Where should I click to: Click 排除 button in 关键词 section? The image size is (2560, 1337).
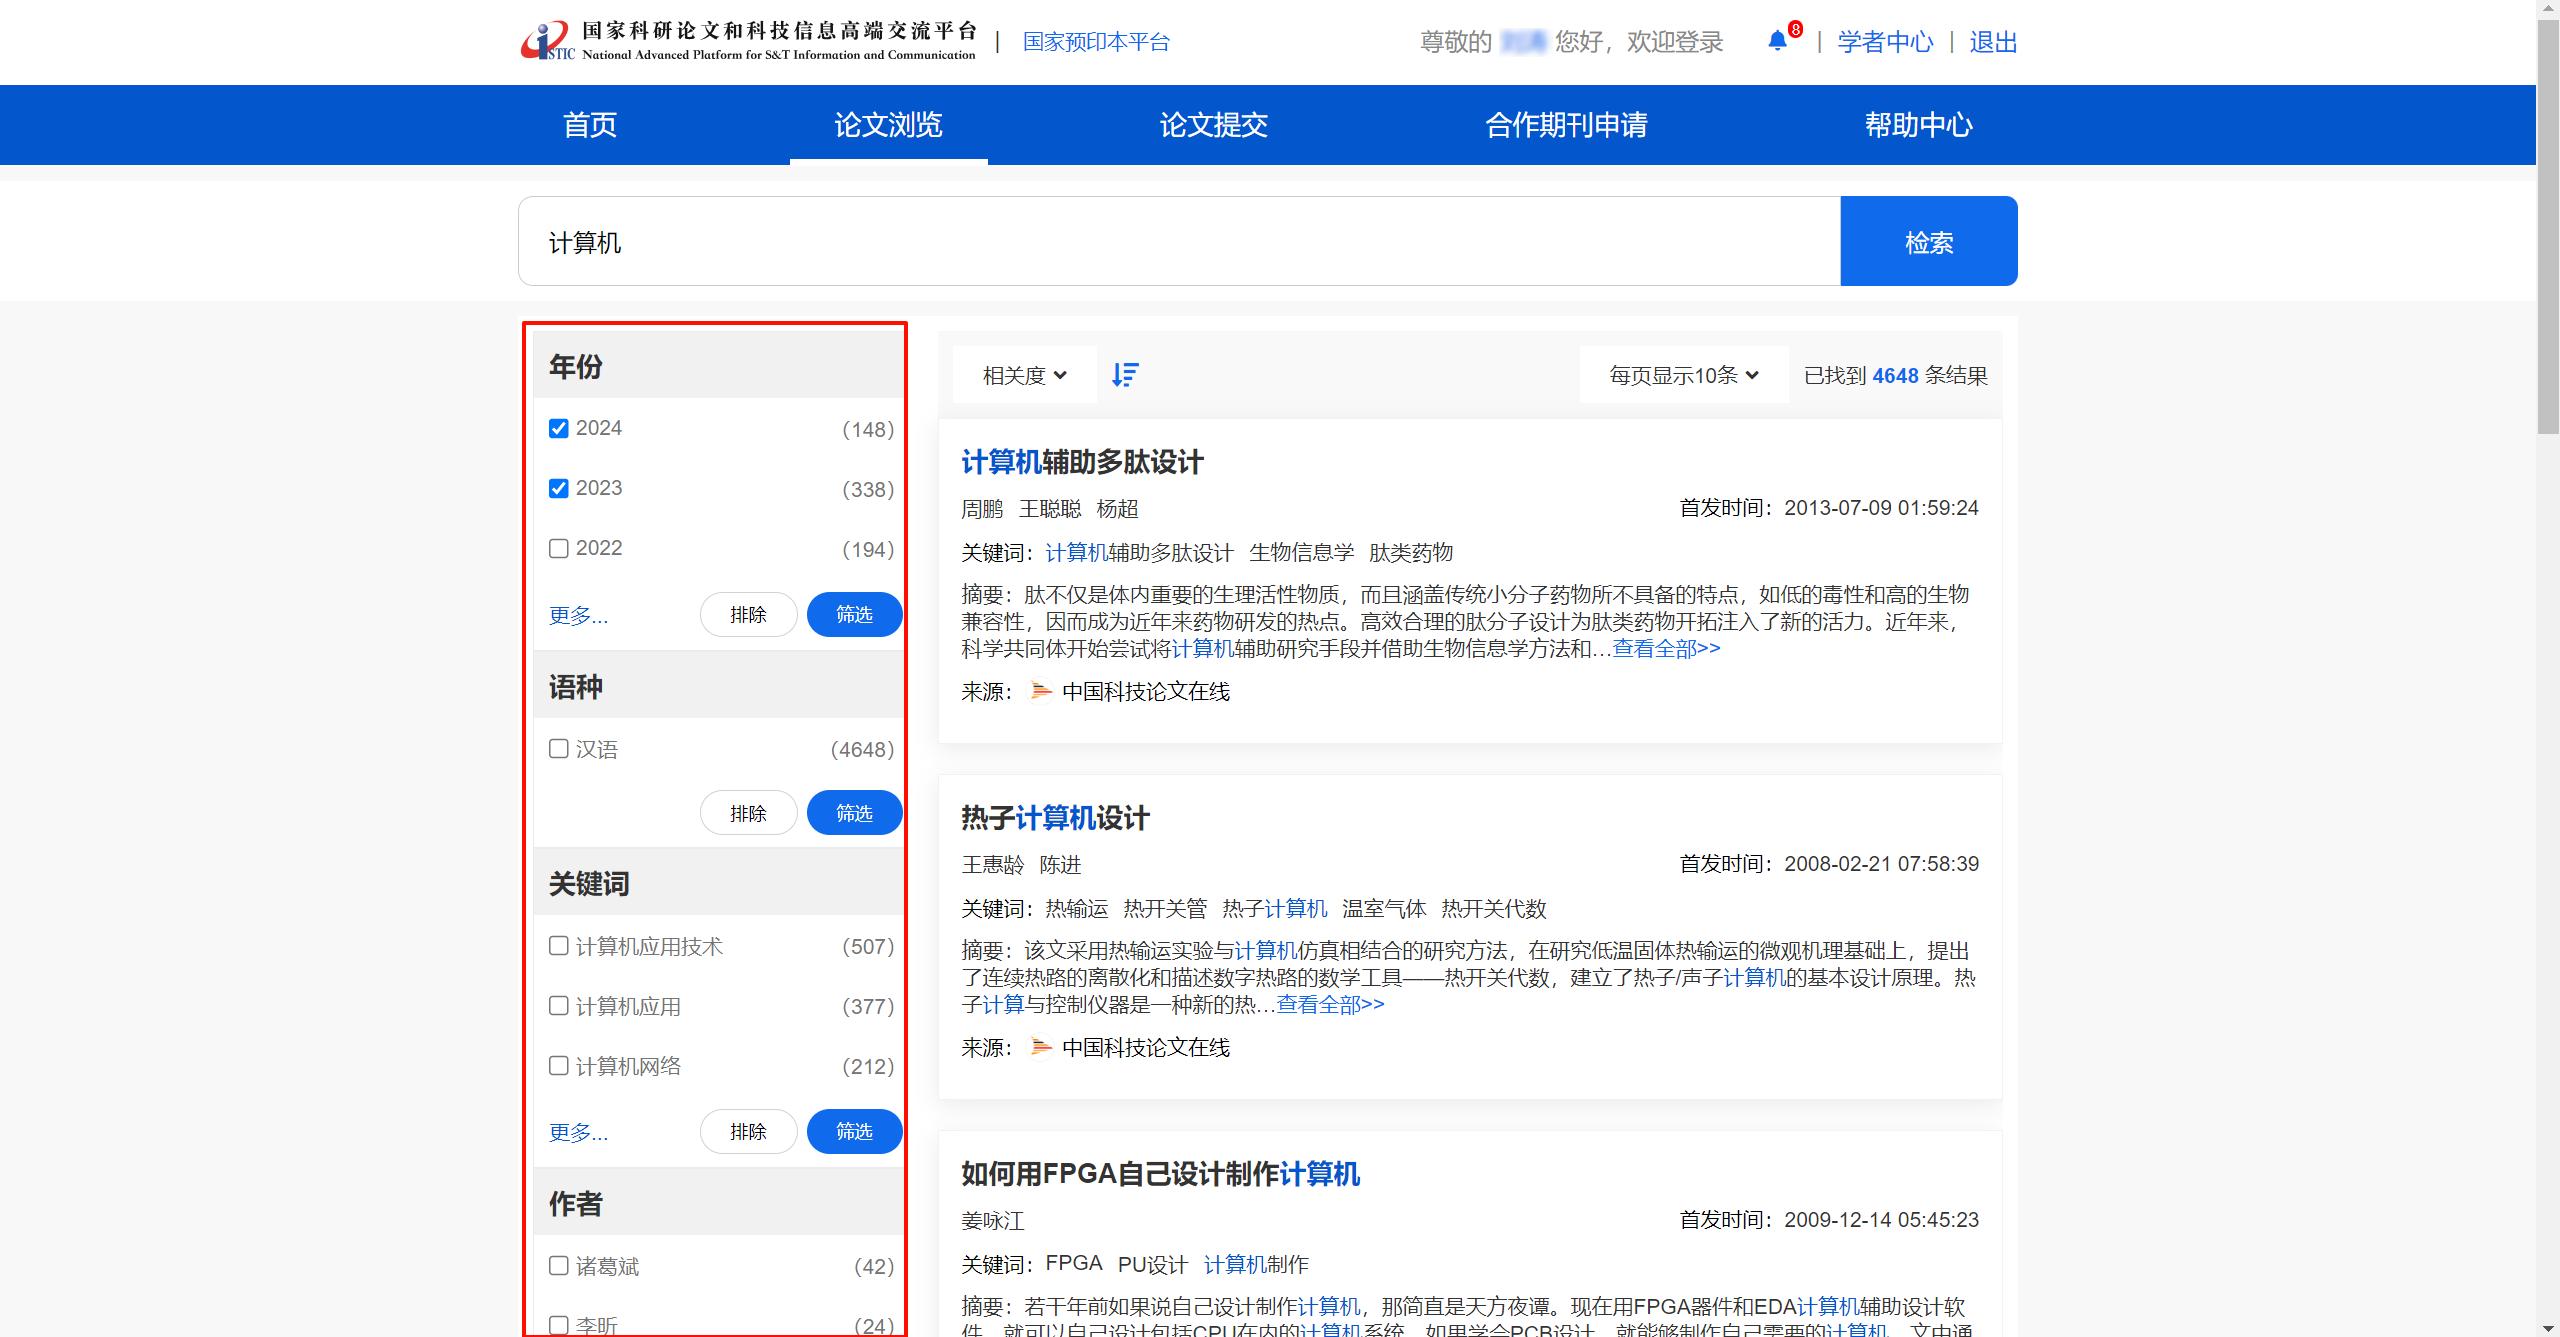coord(748,1131)
